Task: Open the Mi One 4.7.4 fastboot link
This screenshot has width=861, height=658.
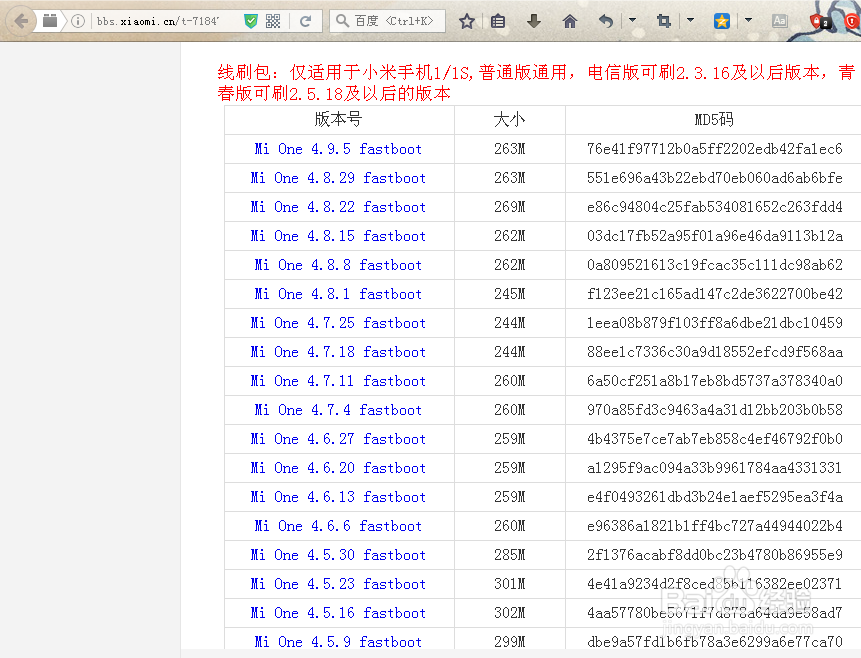Action: pyautogui.click(x=338, y=410)
